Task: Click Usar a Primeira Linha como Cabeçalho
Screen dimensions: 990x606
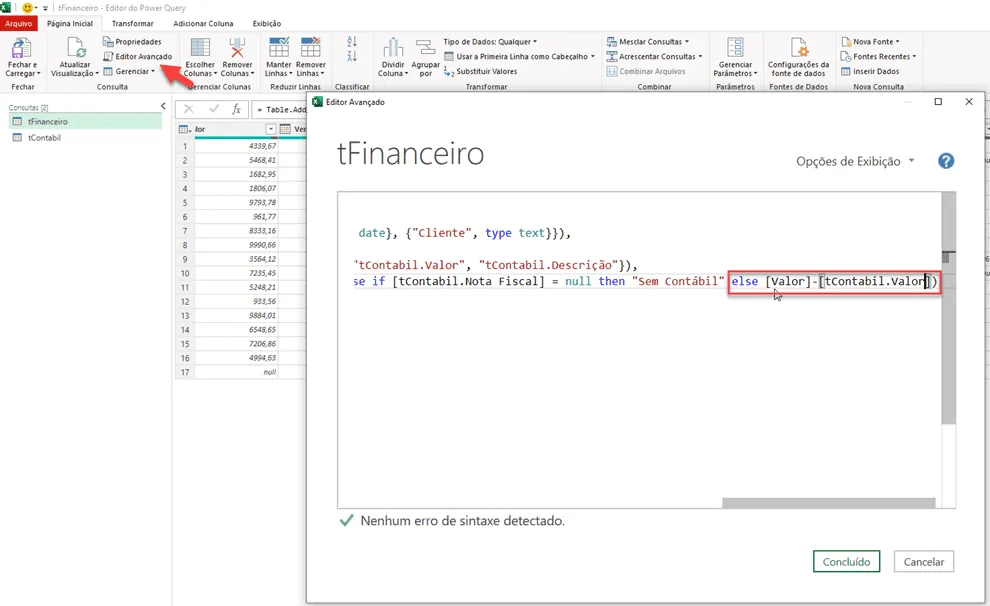Action: [x=519, y=56]
